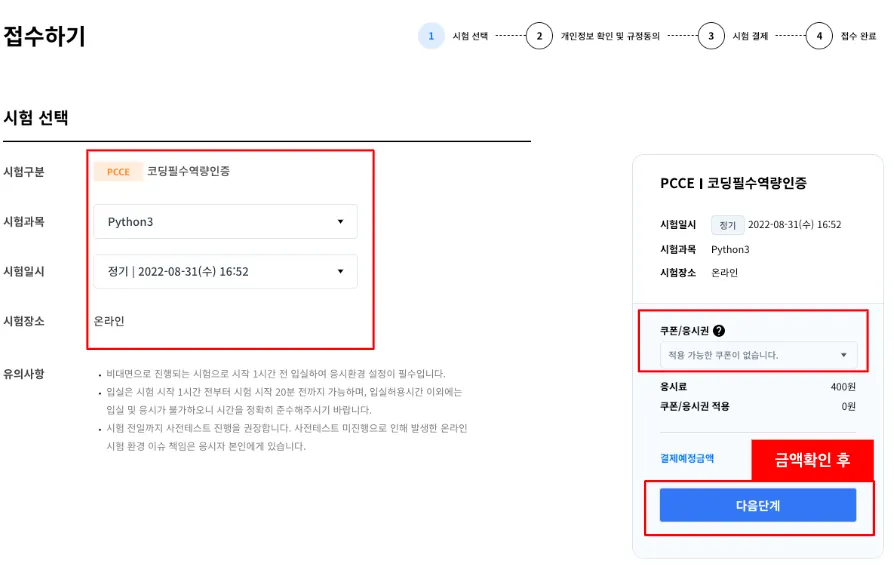Click the 결제예정금액 link text
The height and width of the screenshot is (568, 894).
tap(686, 458)
